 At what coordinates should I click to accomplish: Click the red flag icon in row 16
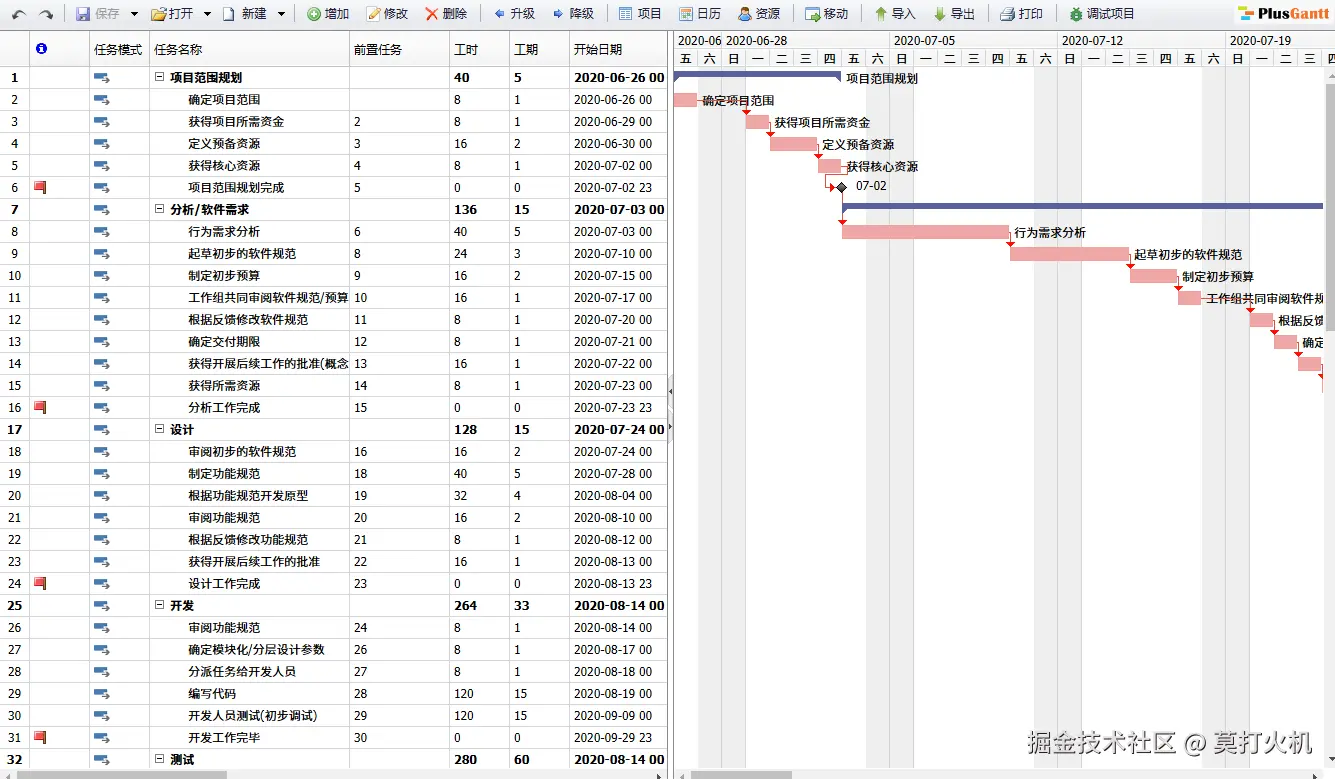[41, 407]
